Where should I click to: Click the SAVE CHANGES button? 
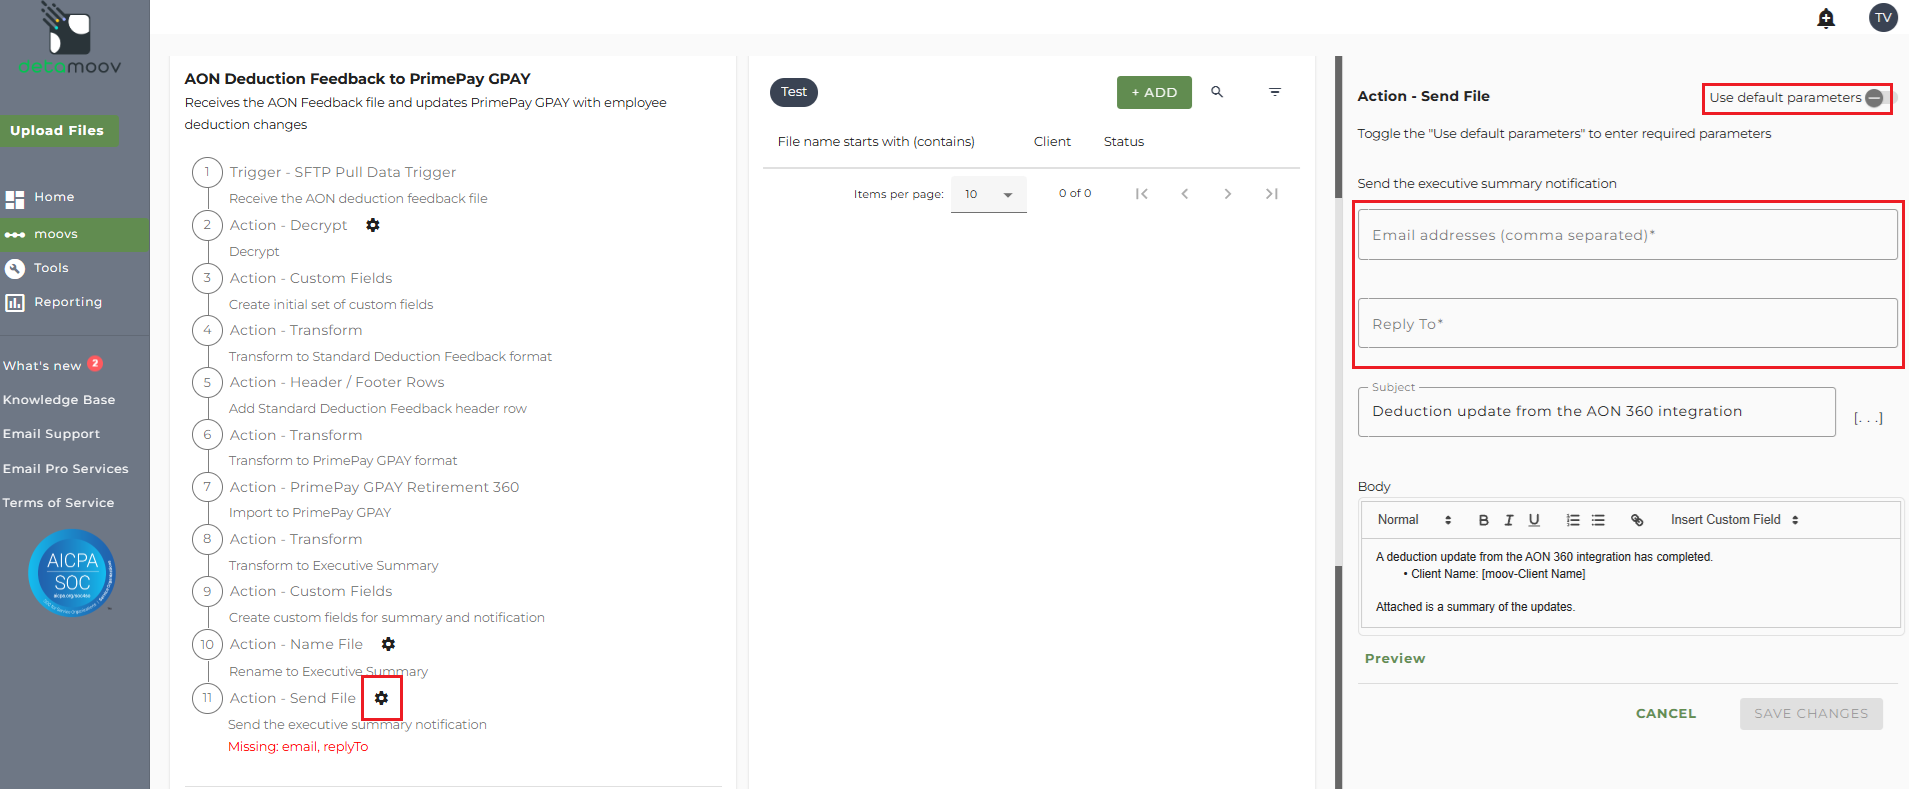pyautogui.click(x=1811, y=714)
